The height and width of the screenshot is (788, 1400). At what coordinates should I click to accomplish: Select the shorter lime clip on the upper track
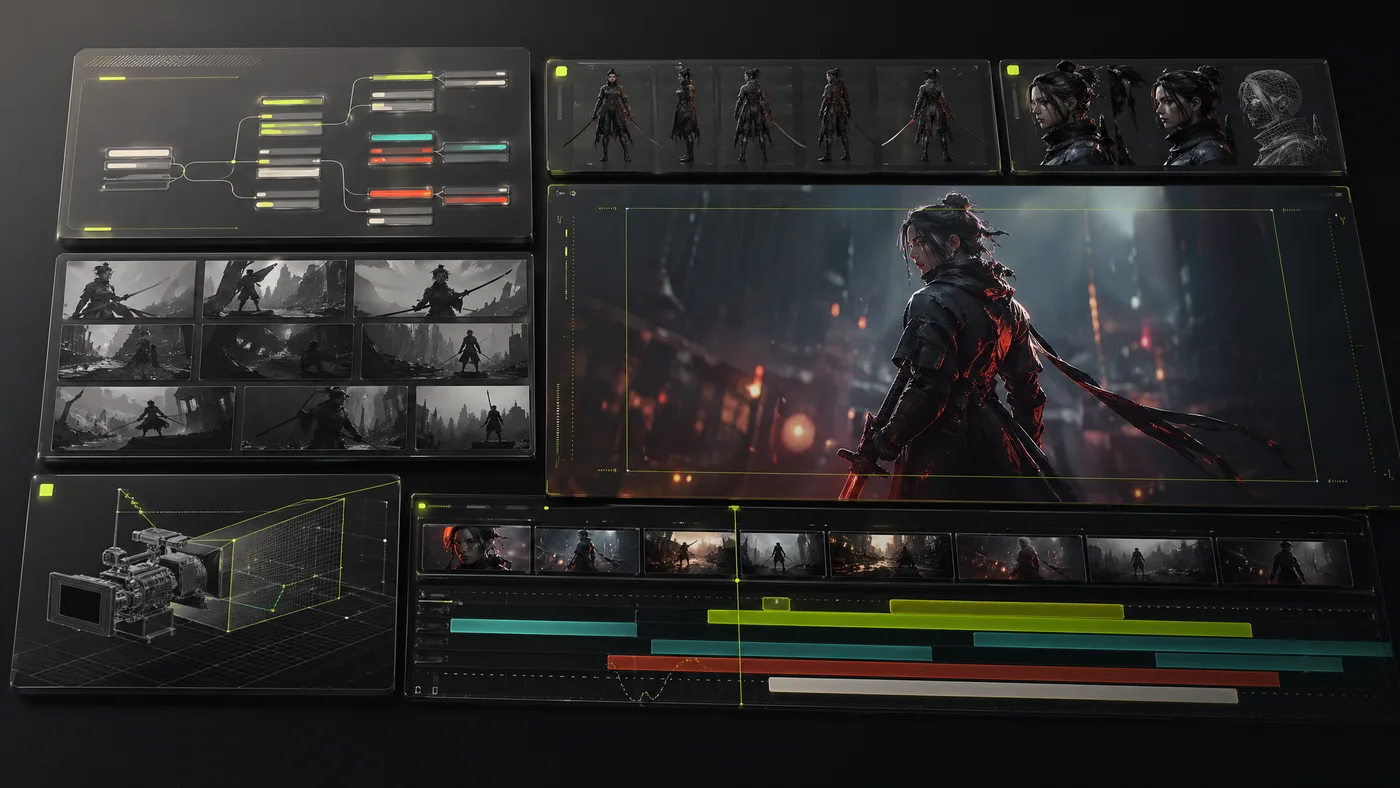point(1006,610)
